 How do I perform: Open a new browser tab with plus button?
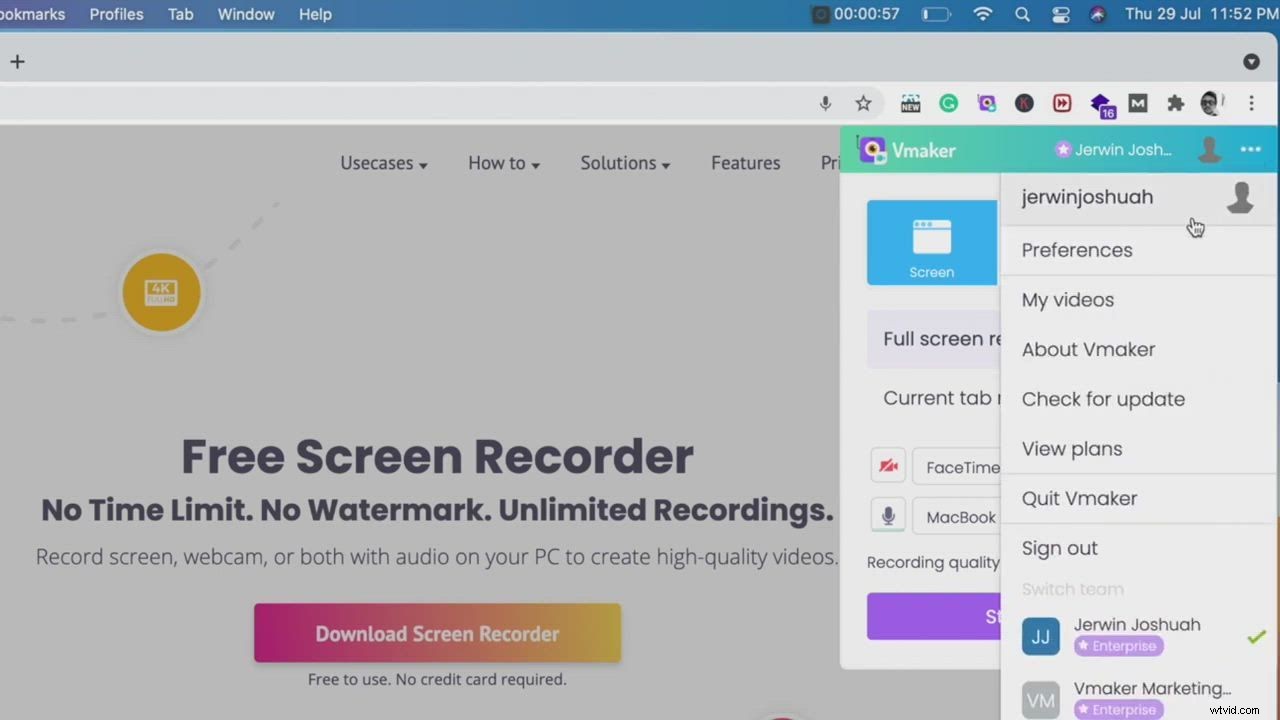[17, 61]
